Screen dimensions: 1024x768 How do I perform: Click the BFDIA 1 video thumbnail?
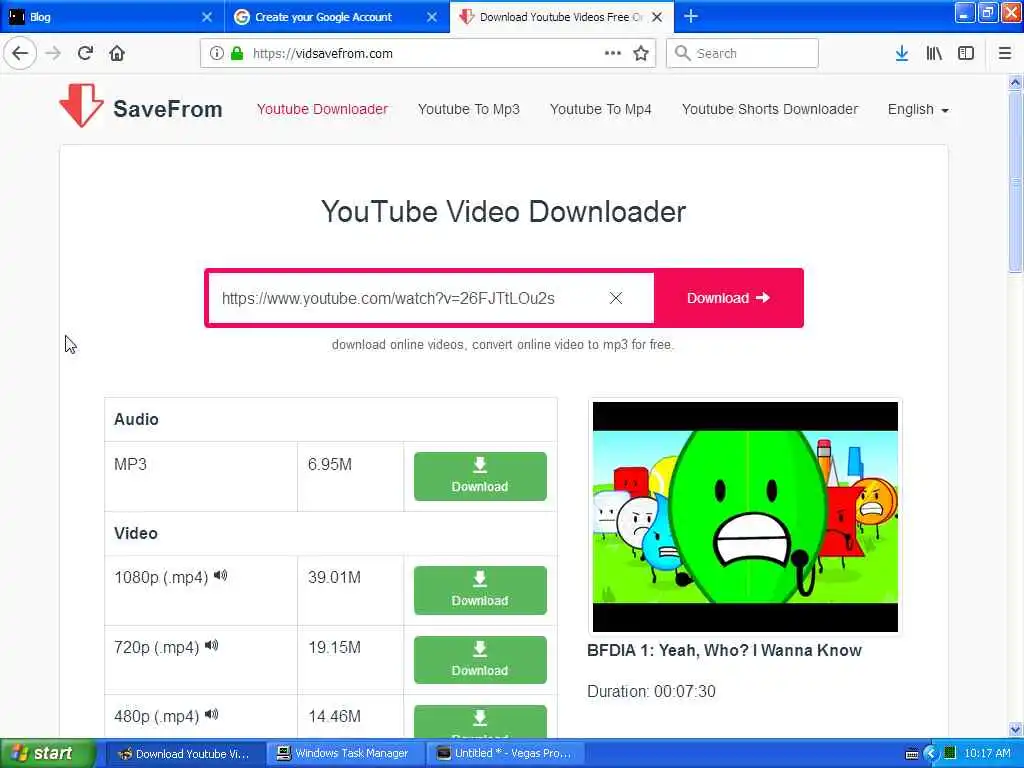[745, 517]
